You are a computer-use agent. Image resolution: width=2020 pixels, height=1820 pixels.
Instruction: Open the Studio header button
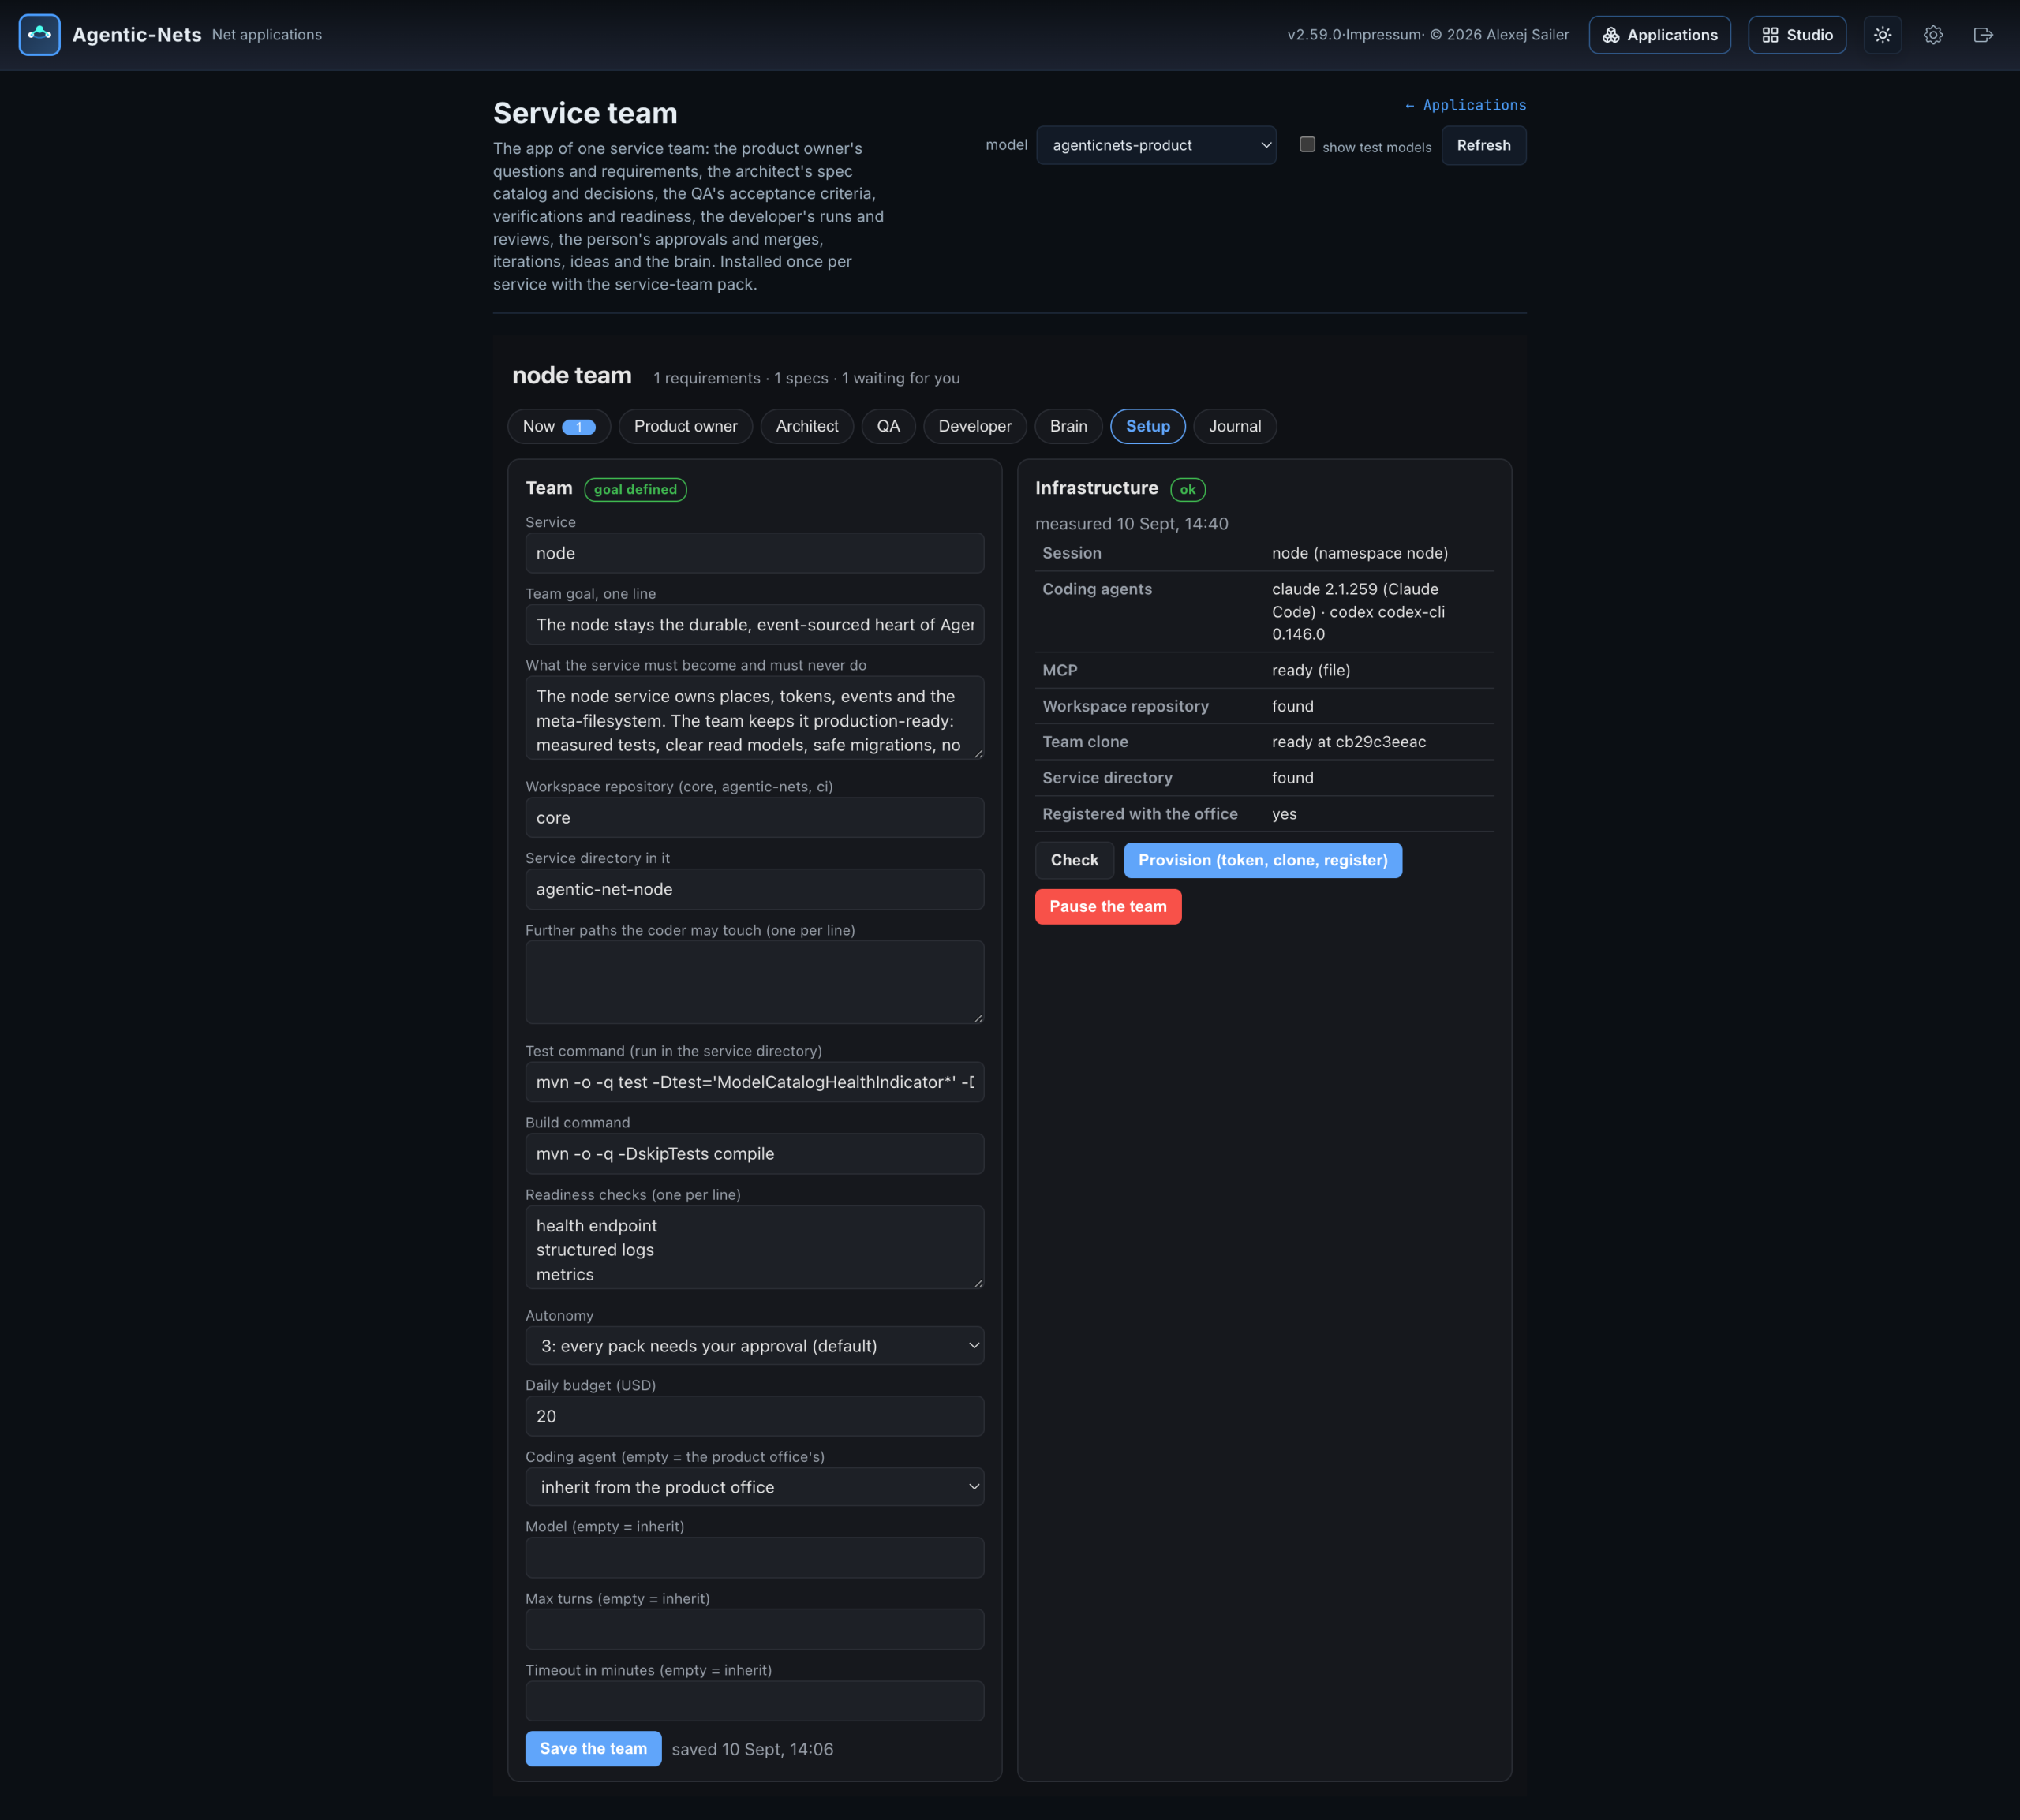[x=1797, y=35]
